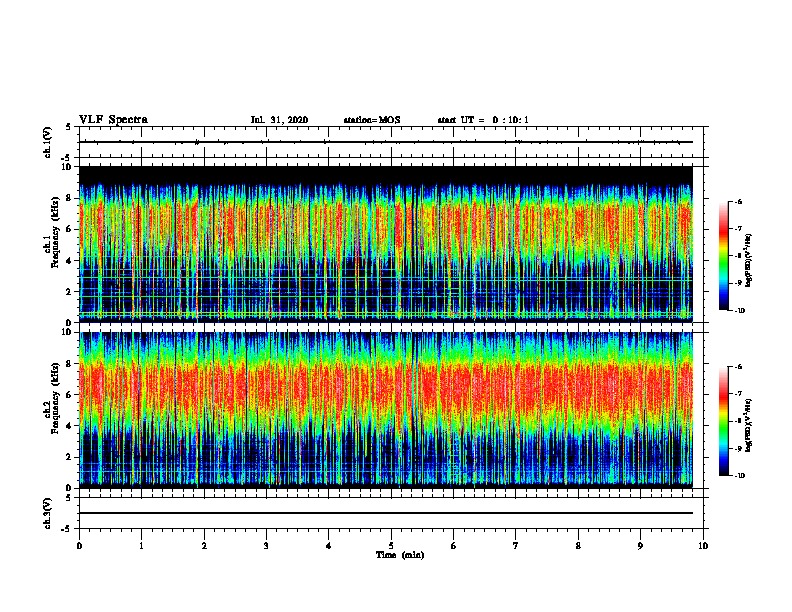Click the "-6" label on ch.1 colorbar
The width and height of the screenshot is (792, 612).
738,201
